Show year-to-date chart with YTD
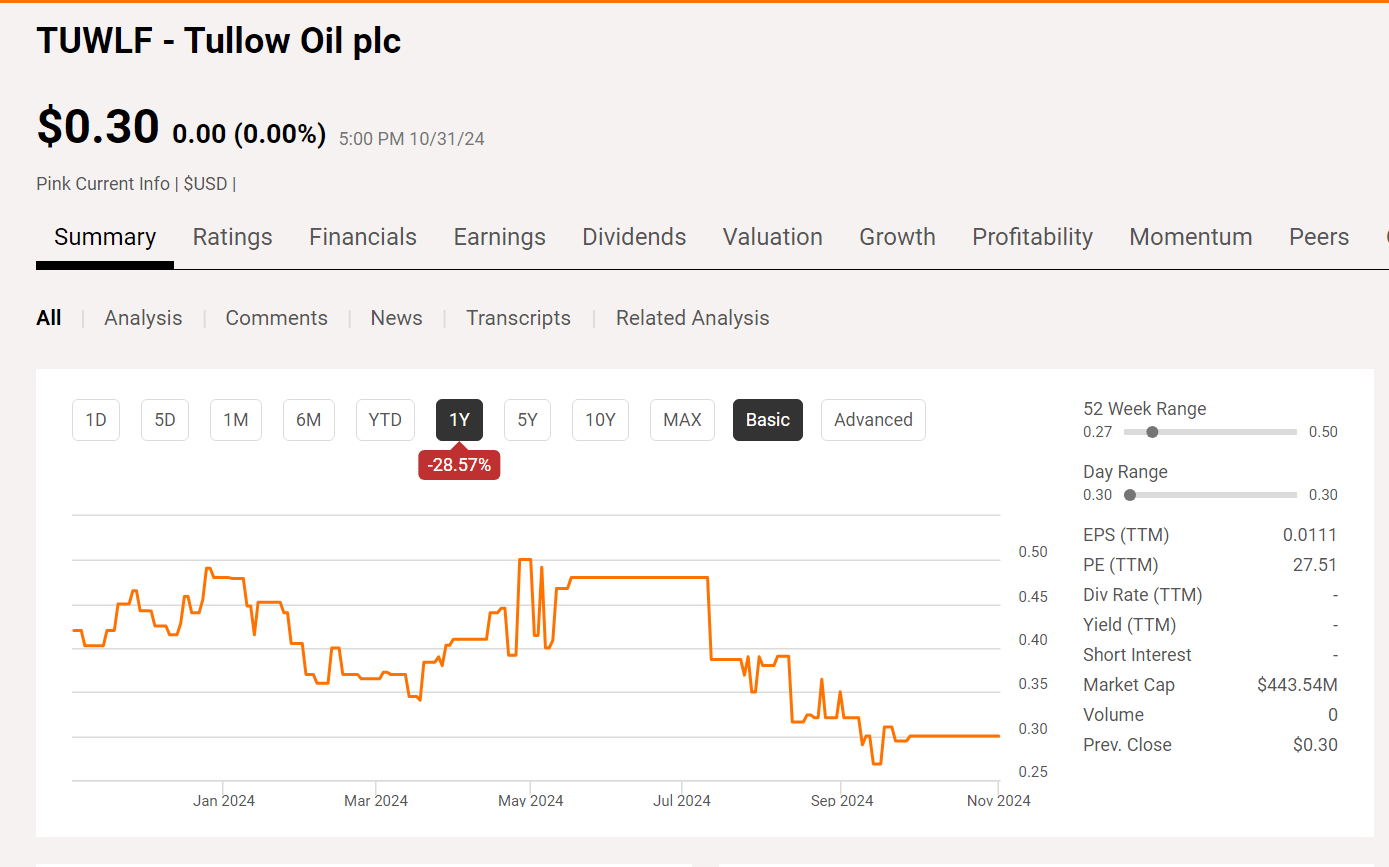1389x867 pixels. (x=385, y=420)
